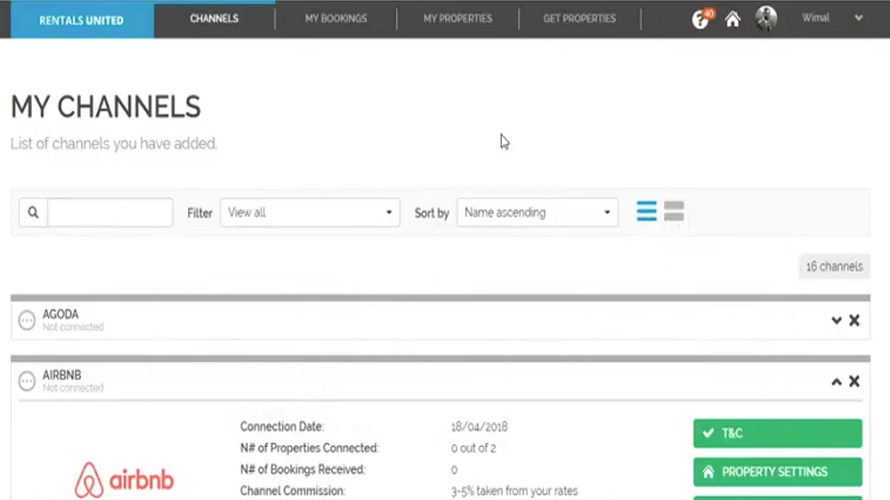Click the 3-5% commission text
The image size is (890, 500).
[x=514, y=491]
